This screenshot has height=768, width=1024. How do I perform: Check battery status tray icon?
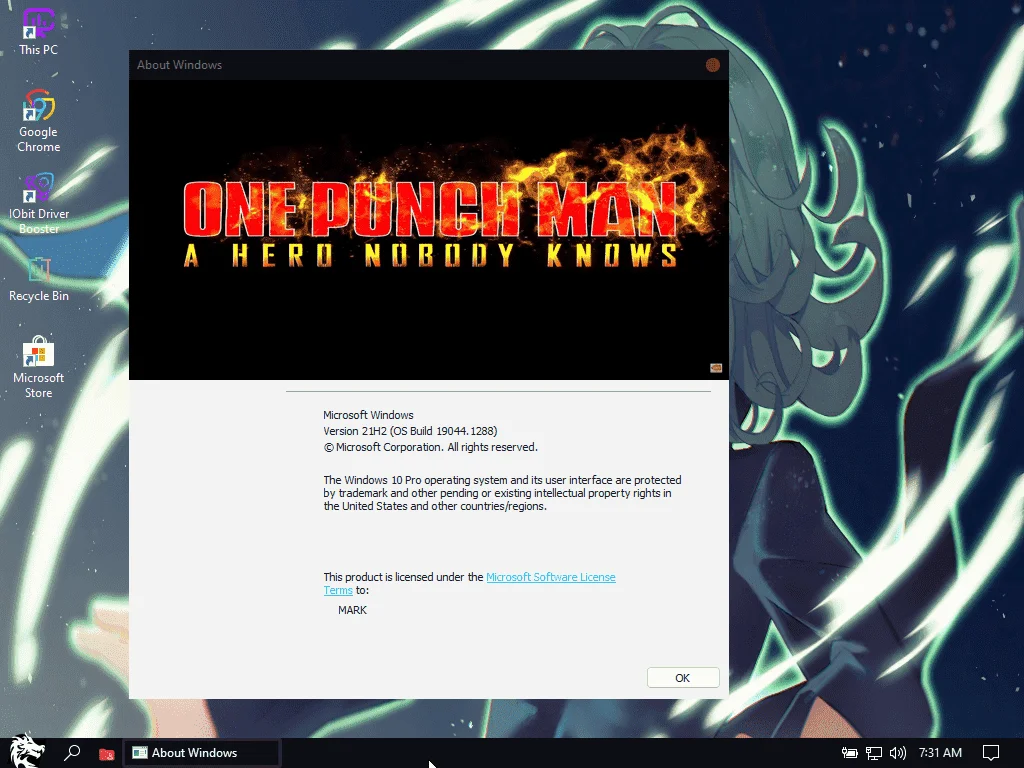[849, 753]
